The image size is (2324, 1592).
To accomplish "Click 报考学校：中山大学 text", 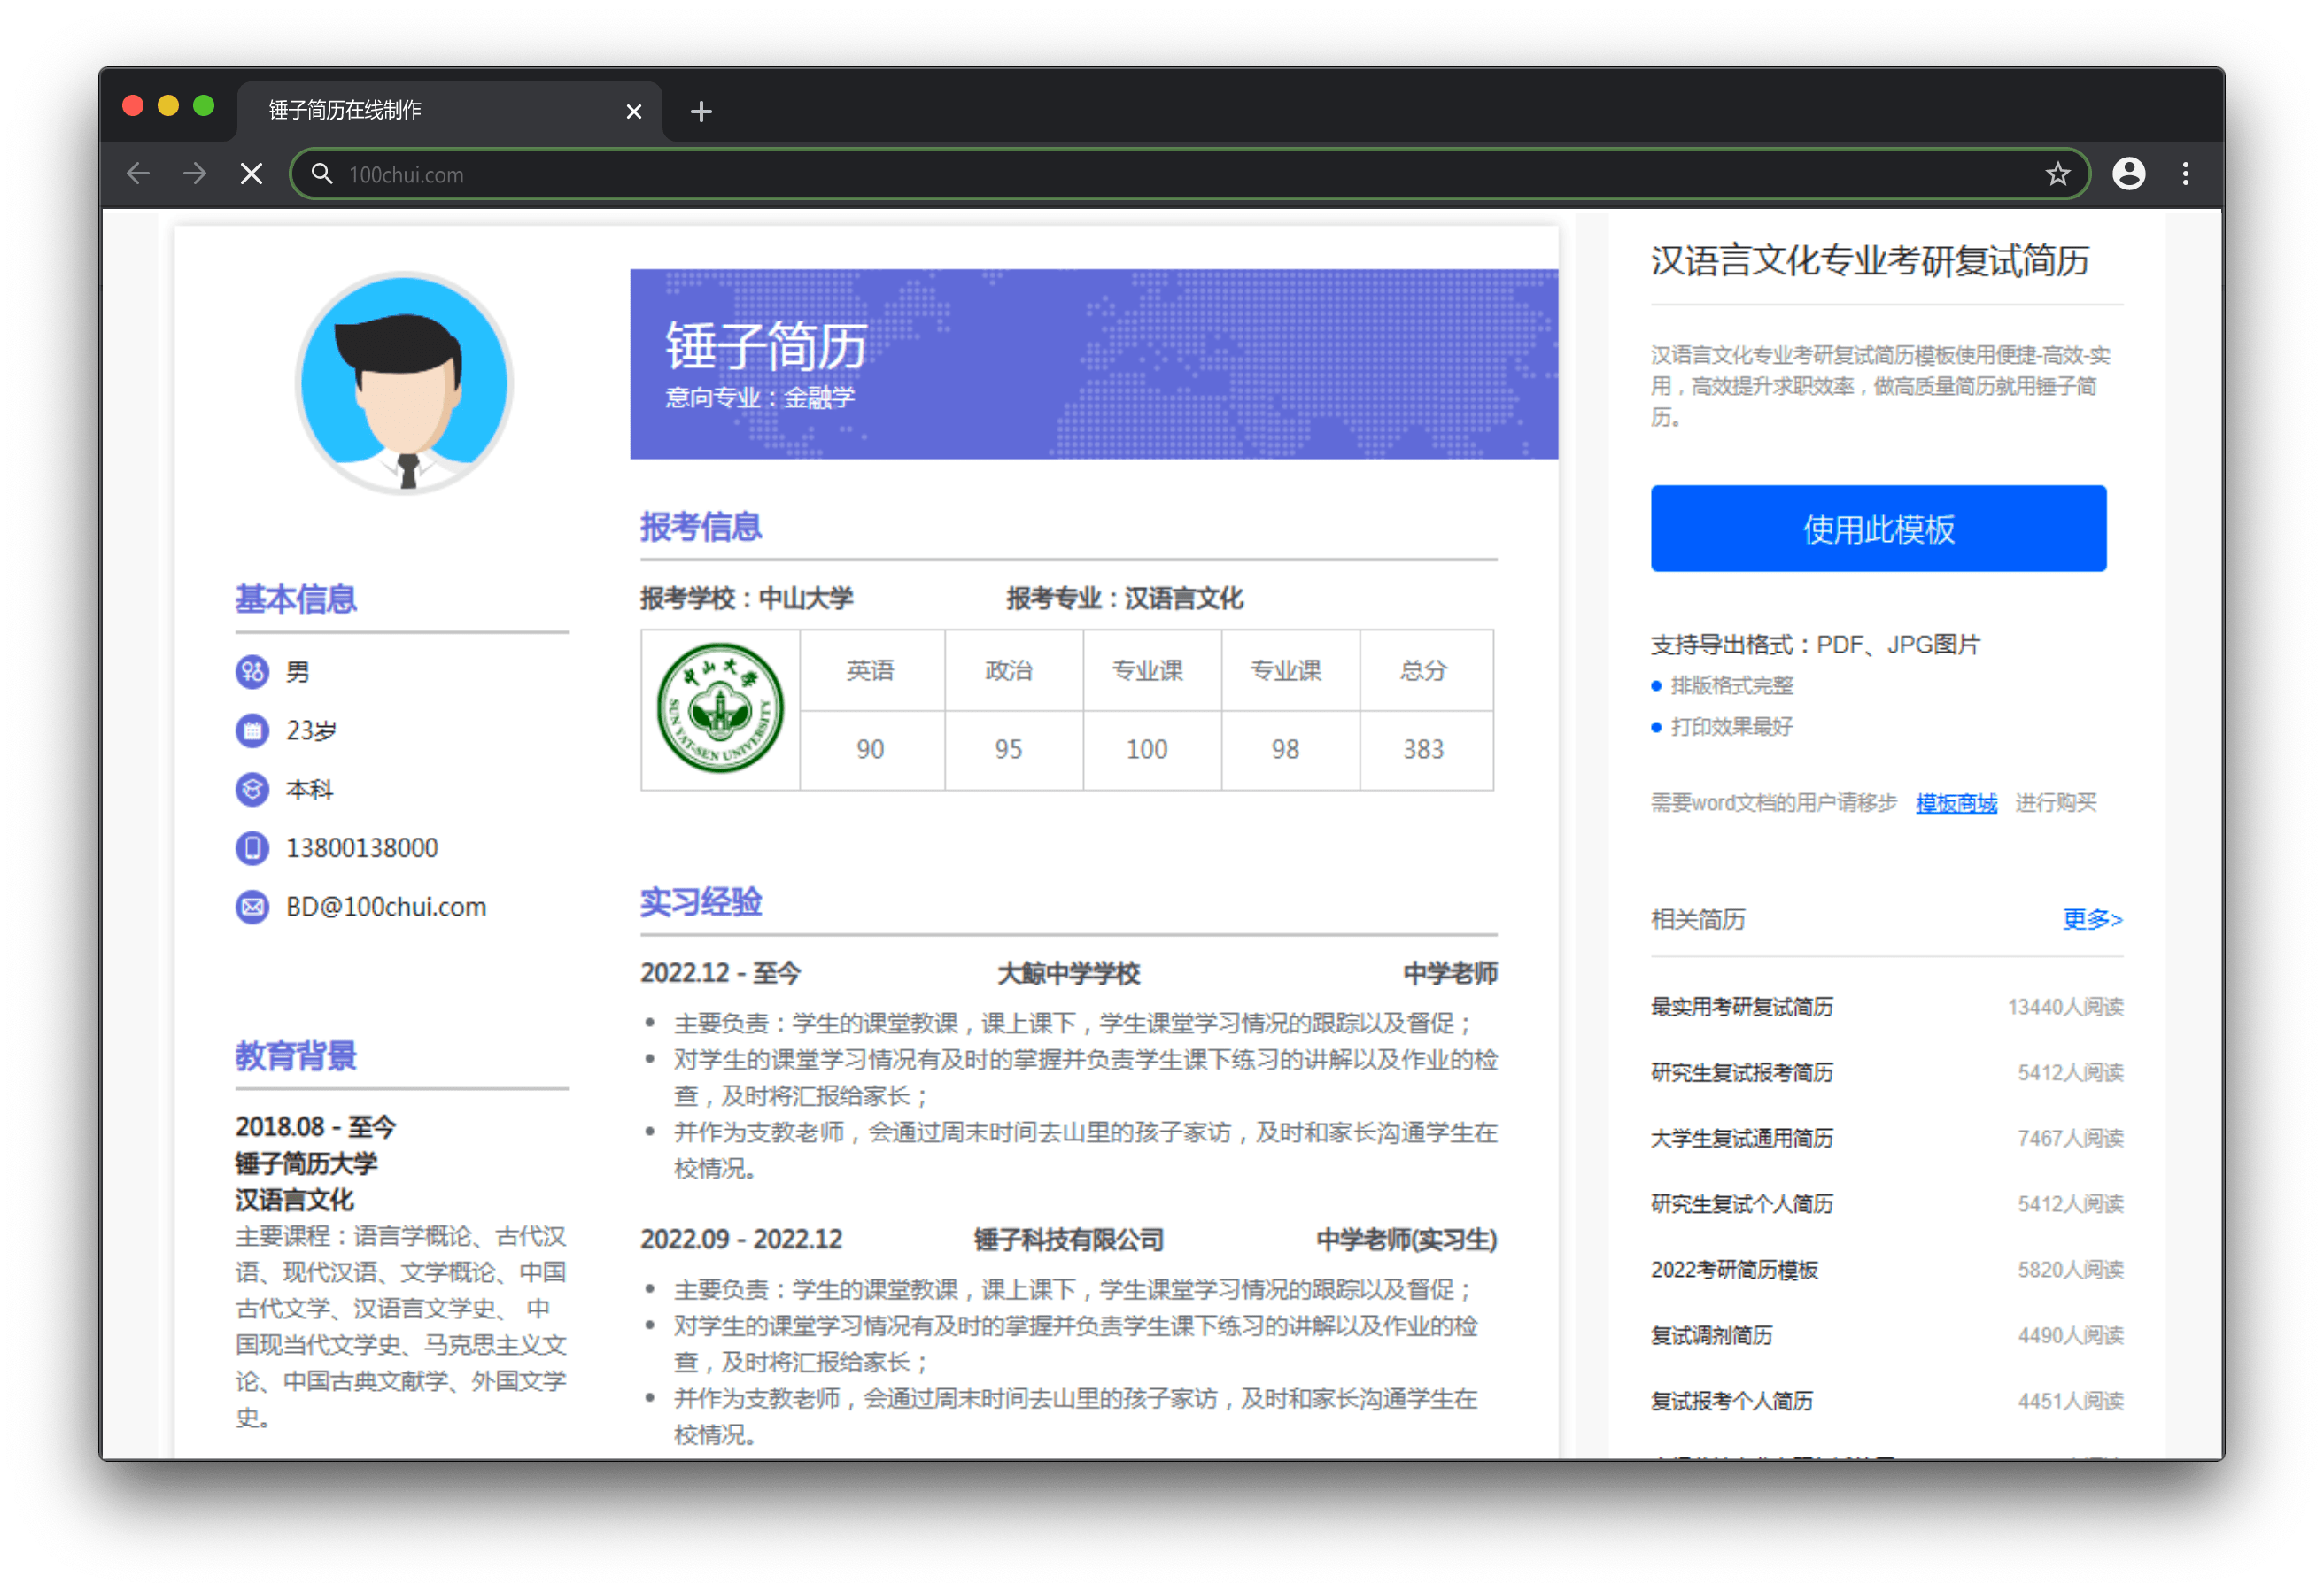I will click(746, 598).
